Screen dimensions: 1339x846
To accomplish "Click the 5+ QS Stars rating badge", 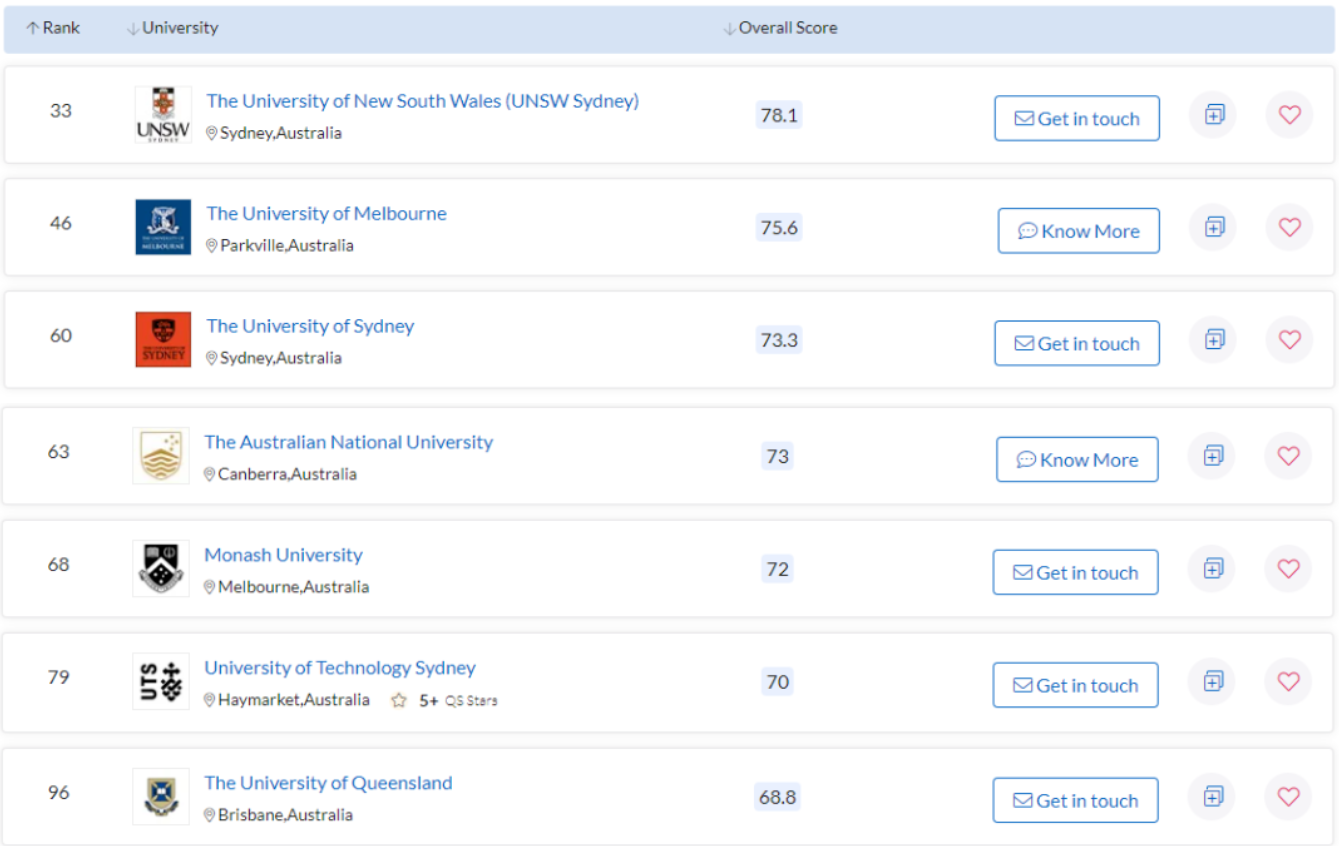I will (444, 701).
